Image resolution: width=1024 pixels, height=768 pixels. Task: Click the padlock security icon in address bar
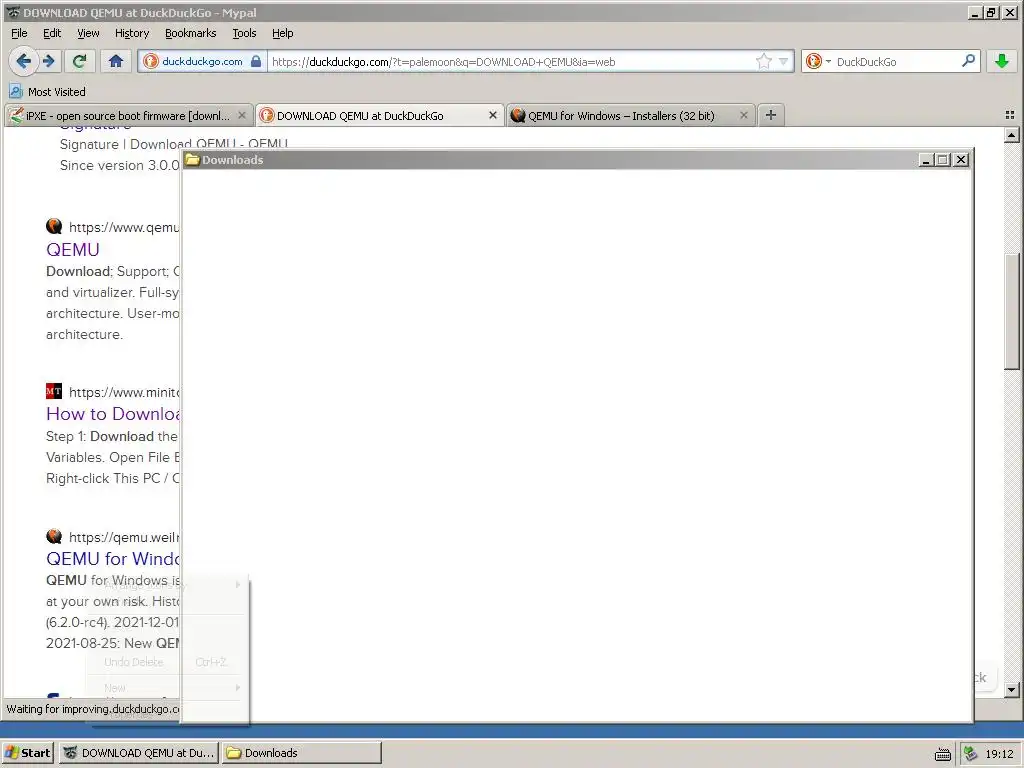click(256, 61)
